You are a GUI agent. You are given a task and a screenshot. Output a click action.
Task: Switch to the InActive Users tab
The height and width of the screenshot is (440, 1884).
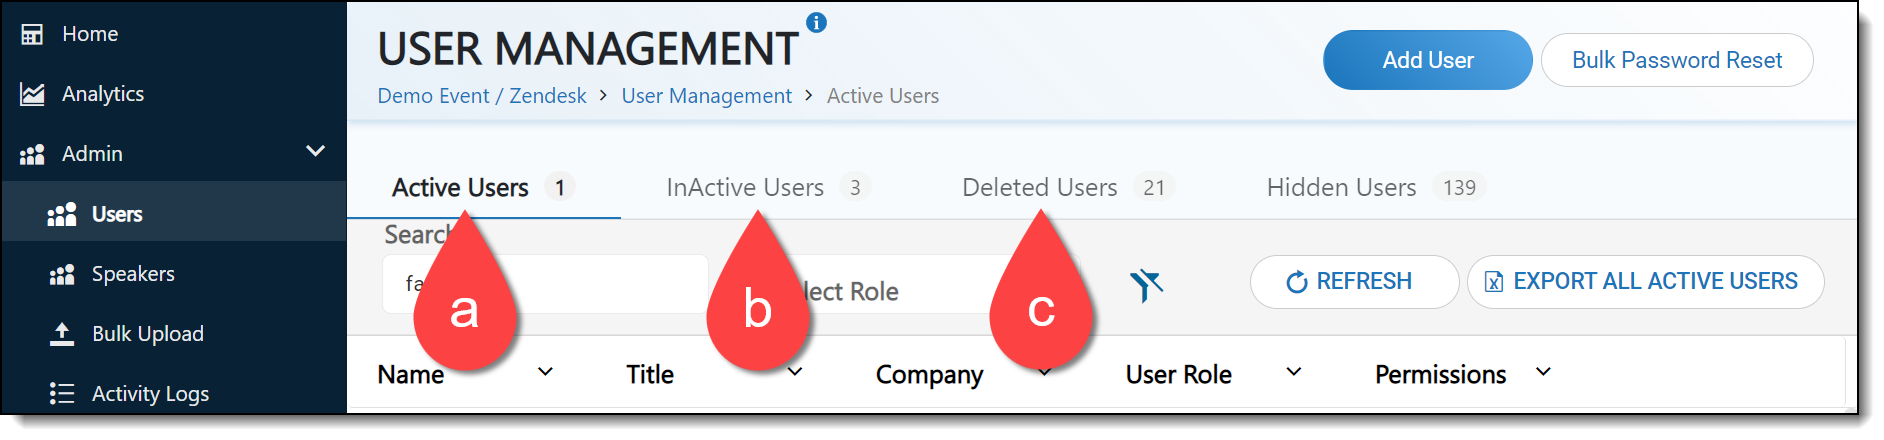pyautogui.click(x=746, y=187)
